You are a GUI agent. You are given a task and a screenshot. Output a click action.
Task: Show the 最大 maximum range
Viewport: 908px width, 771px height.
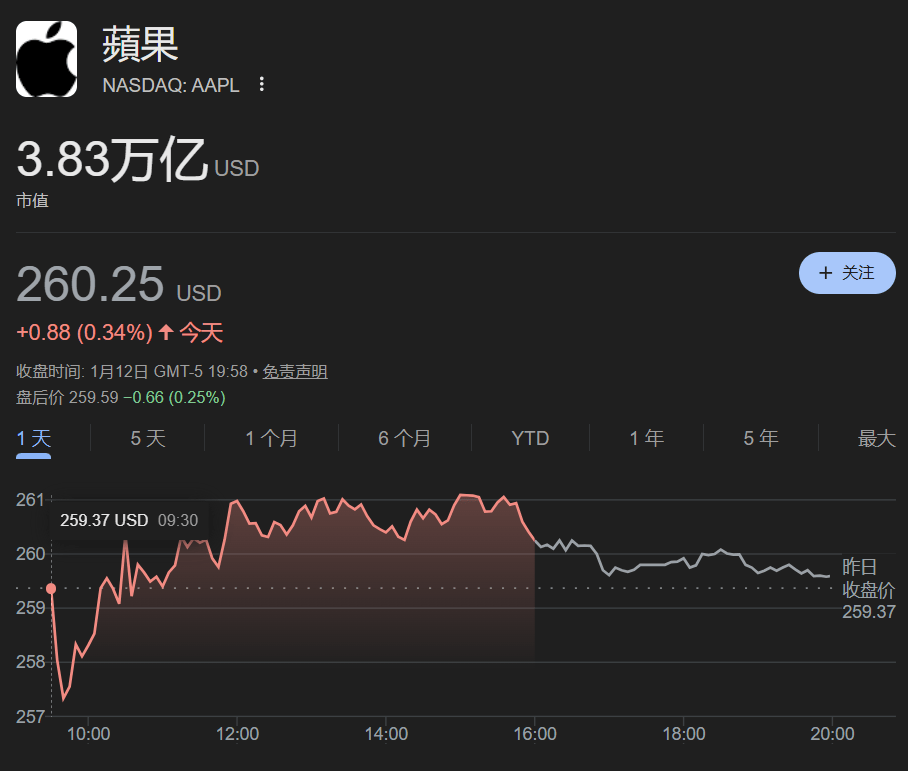tap(876, 438)
